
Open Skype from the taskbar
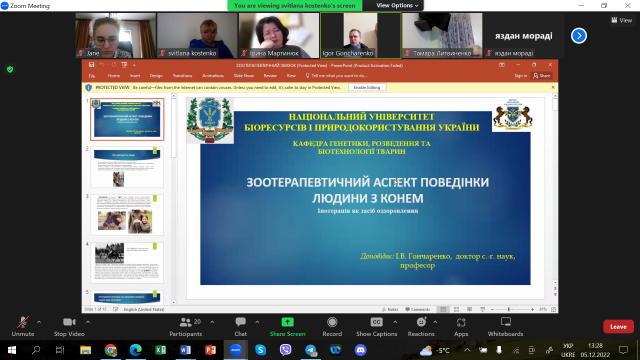260,350
